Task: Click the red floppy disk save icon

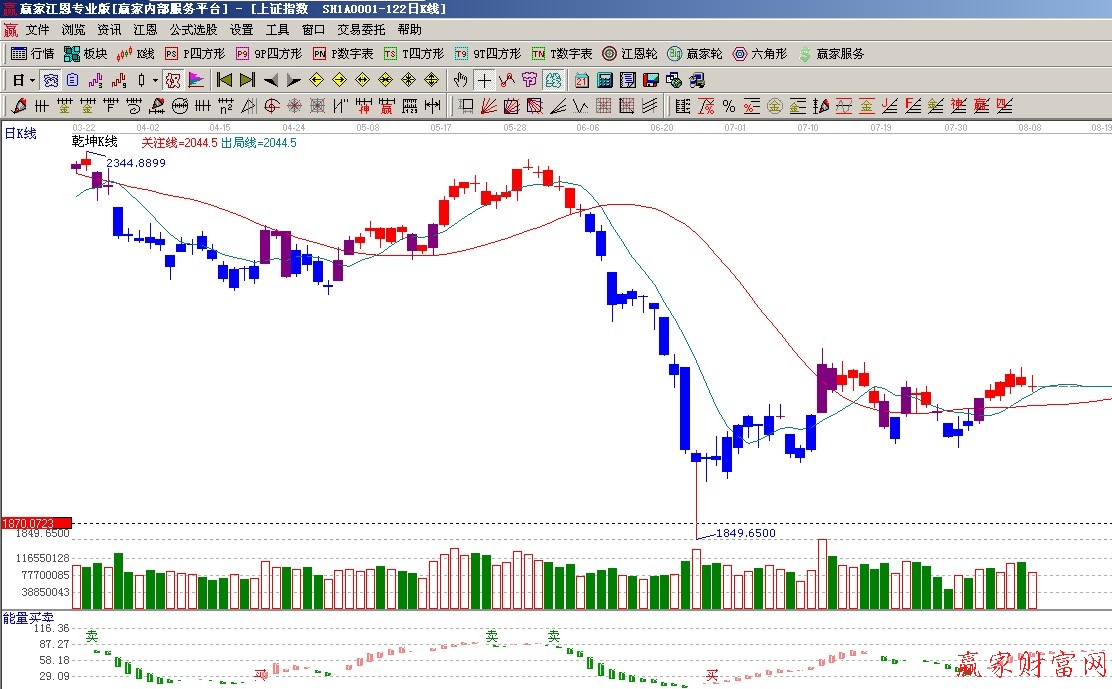Action: click(x=650, y=80)
